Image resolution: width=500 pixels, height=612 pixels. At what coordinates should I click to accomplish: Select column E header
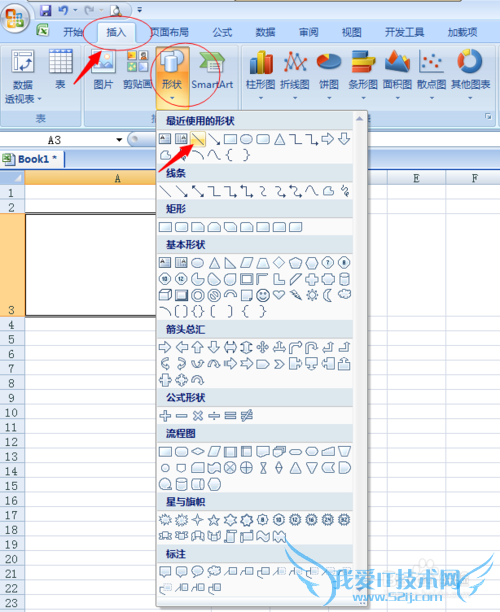click(416, 178)
